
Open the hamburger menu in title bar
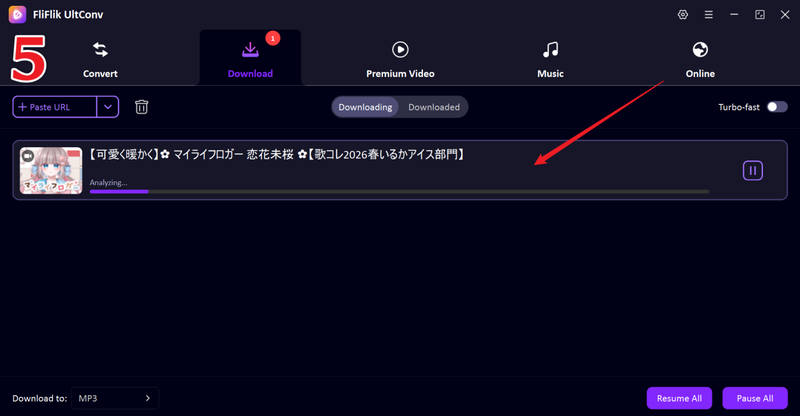point(709,15)
